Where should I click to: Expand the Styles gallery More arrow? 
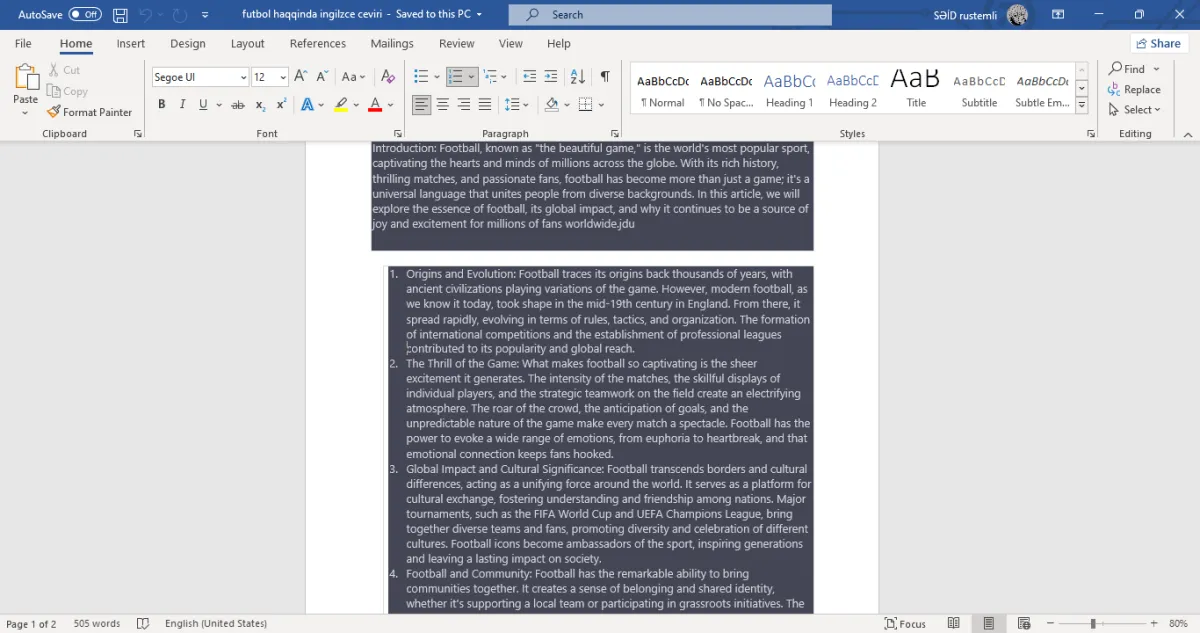(x=1081, y=105)
